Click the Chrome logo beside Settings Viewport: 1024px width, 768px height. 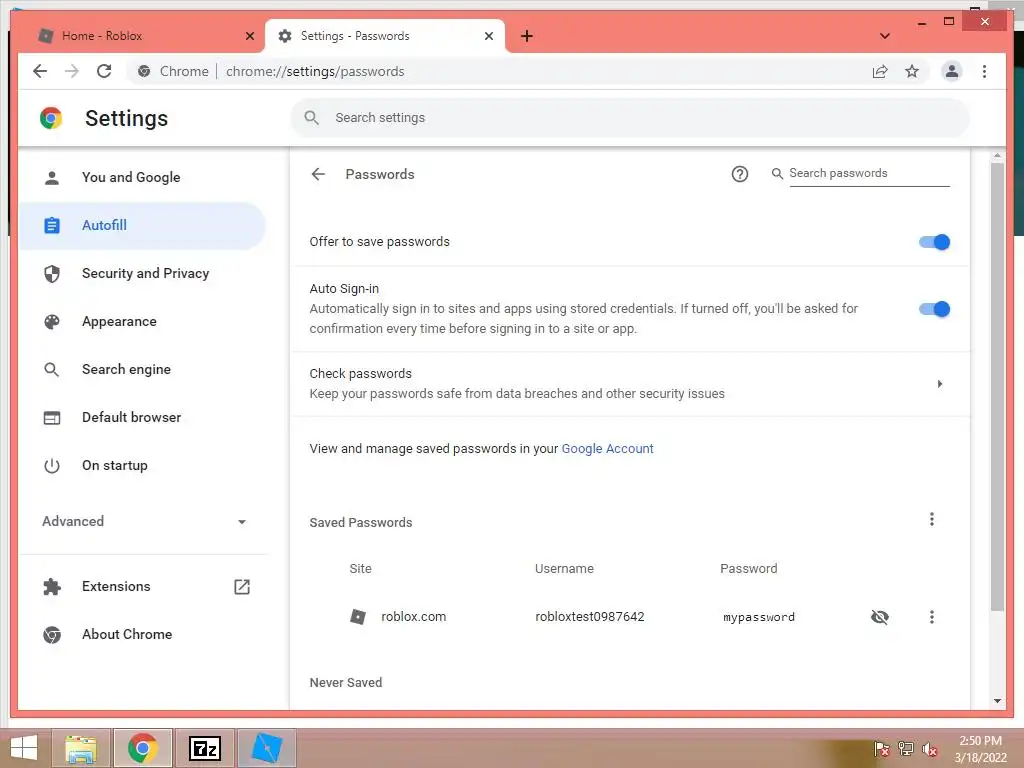pos(51,118)
